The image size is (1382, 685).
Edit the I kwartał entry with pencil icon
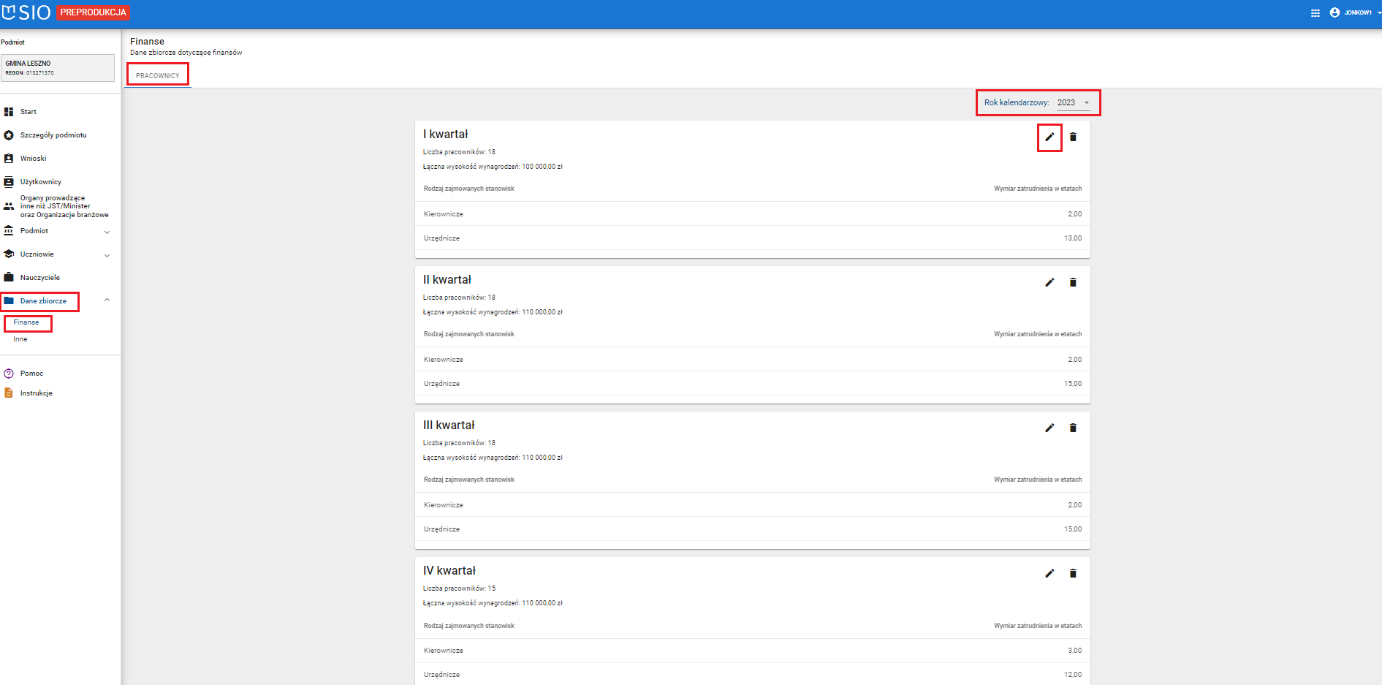tap(1049, 137)
